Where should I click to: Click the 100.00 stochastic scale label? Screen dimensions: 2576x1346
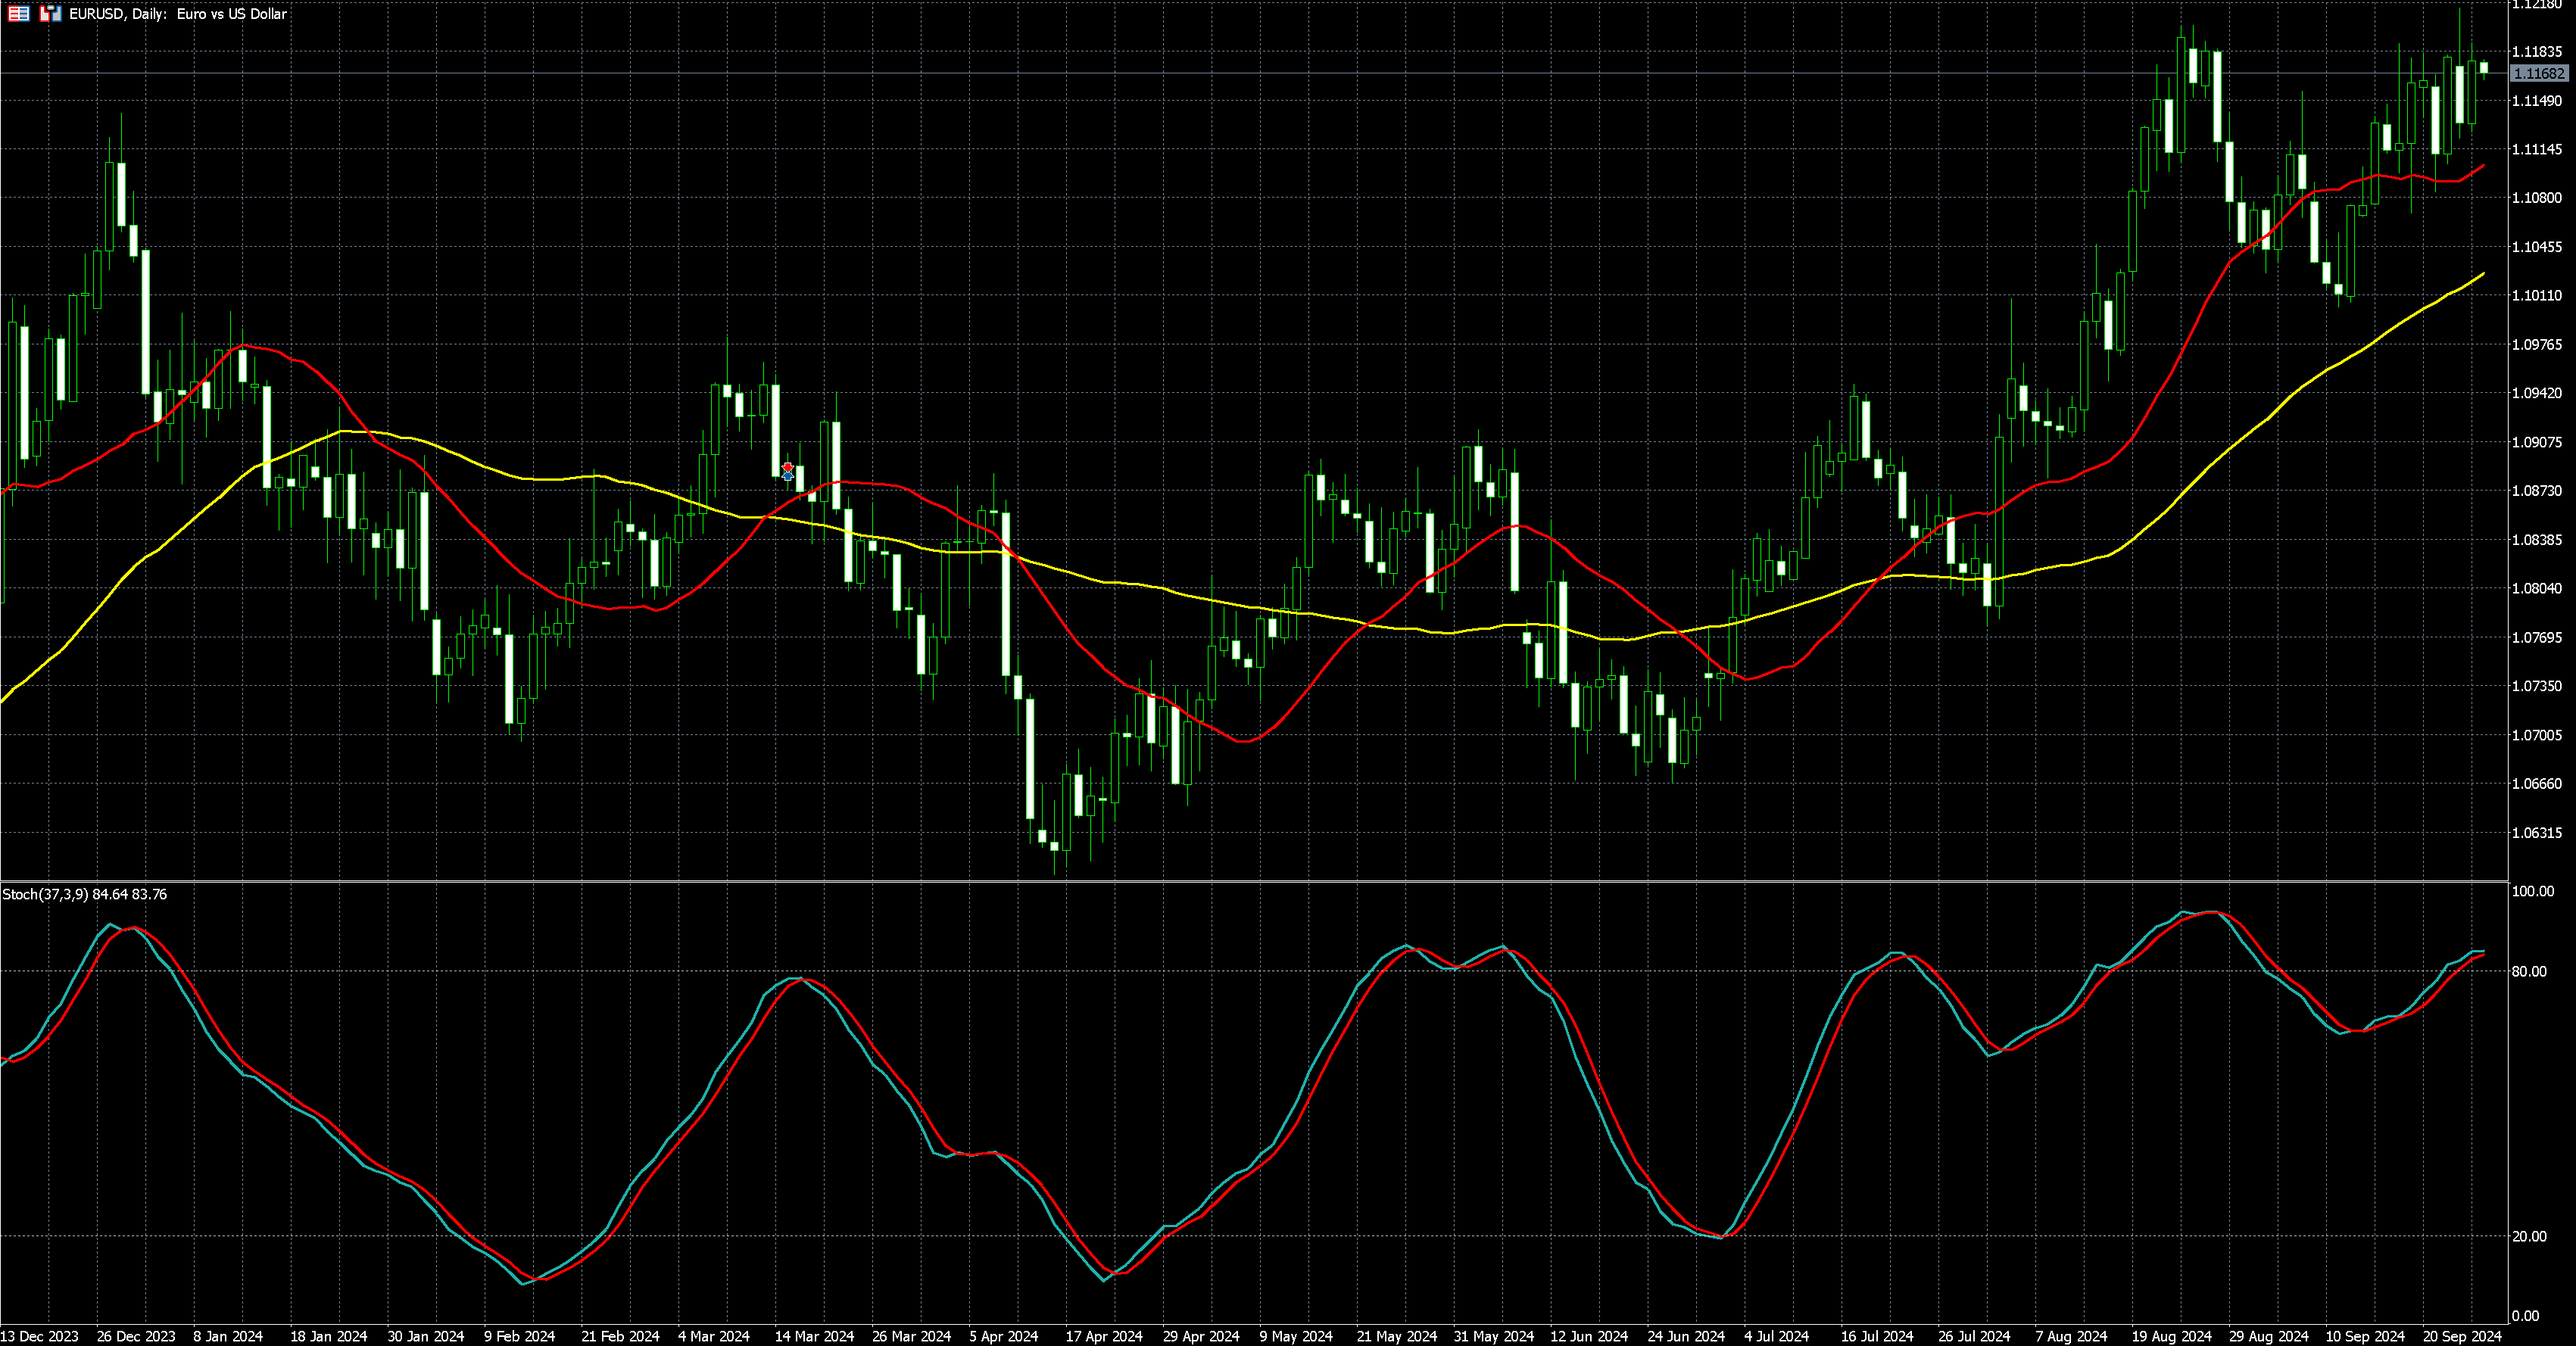(2532, 892)
